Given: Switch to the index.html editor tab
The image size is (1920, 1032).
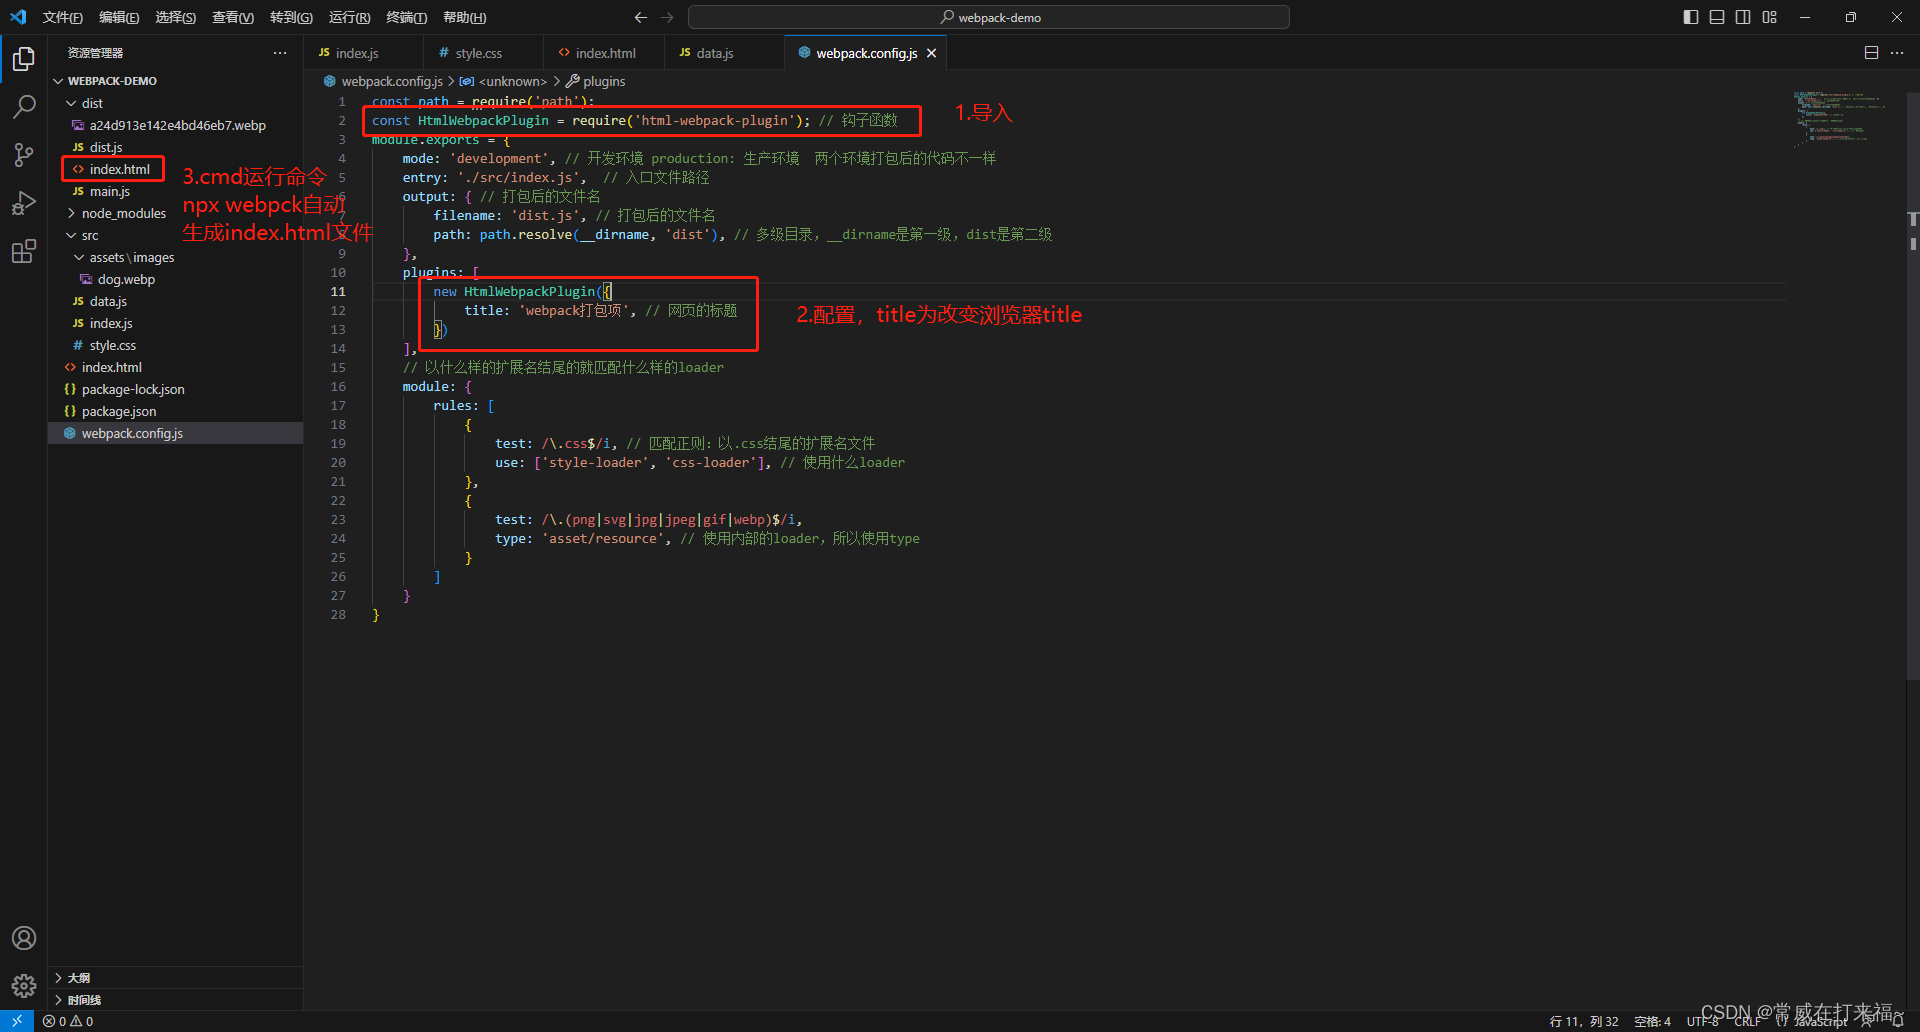Looking at the screenshot, I should click(x=605, y=53).
